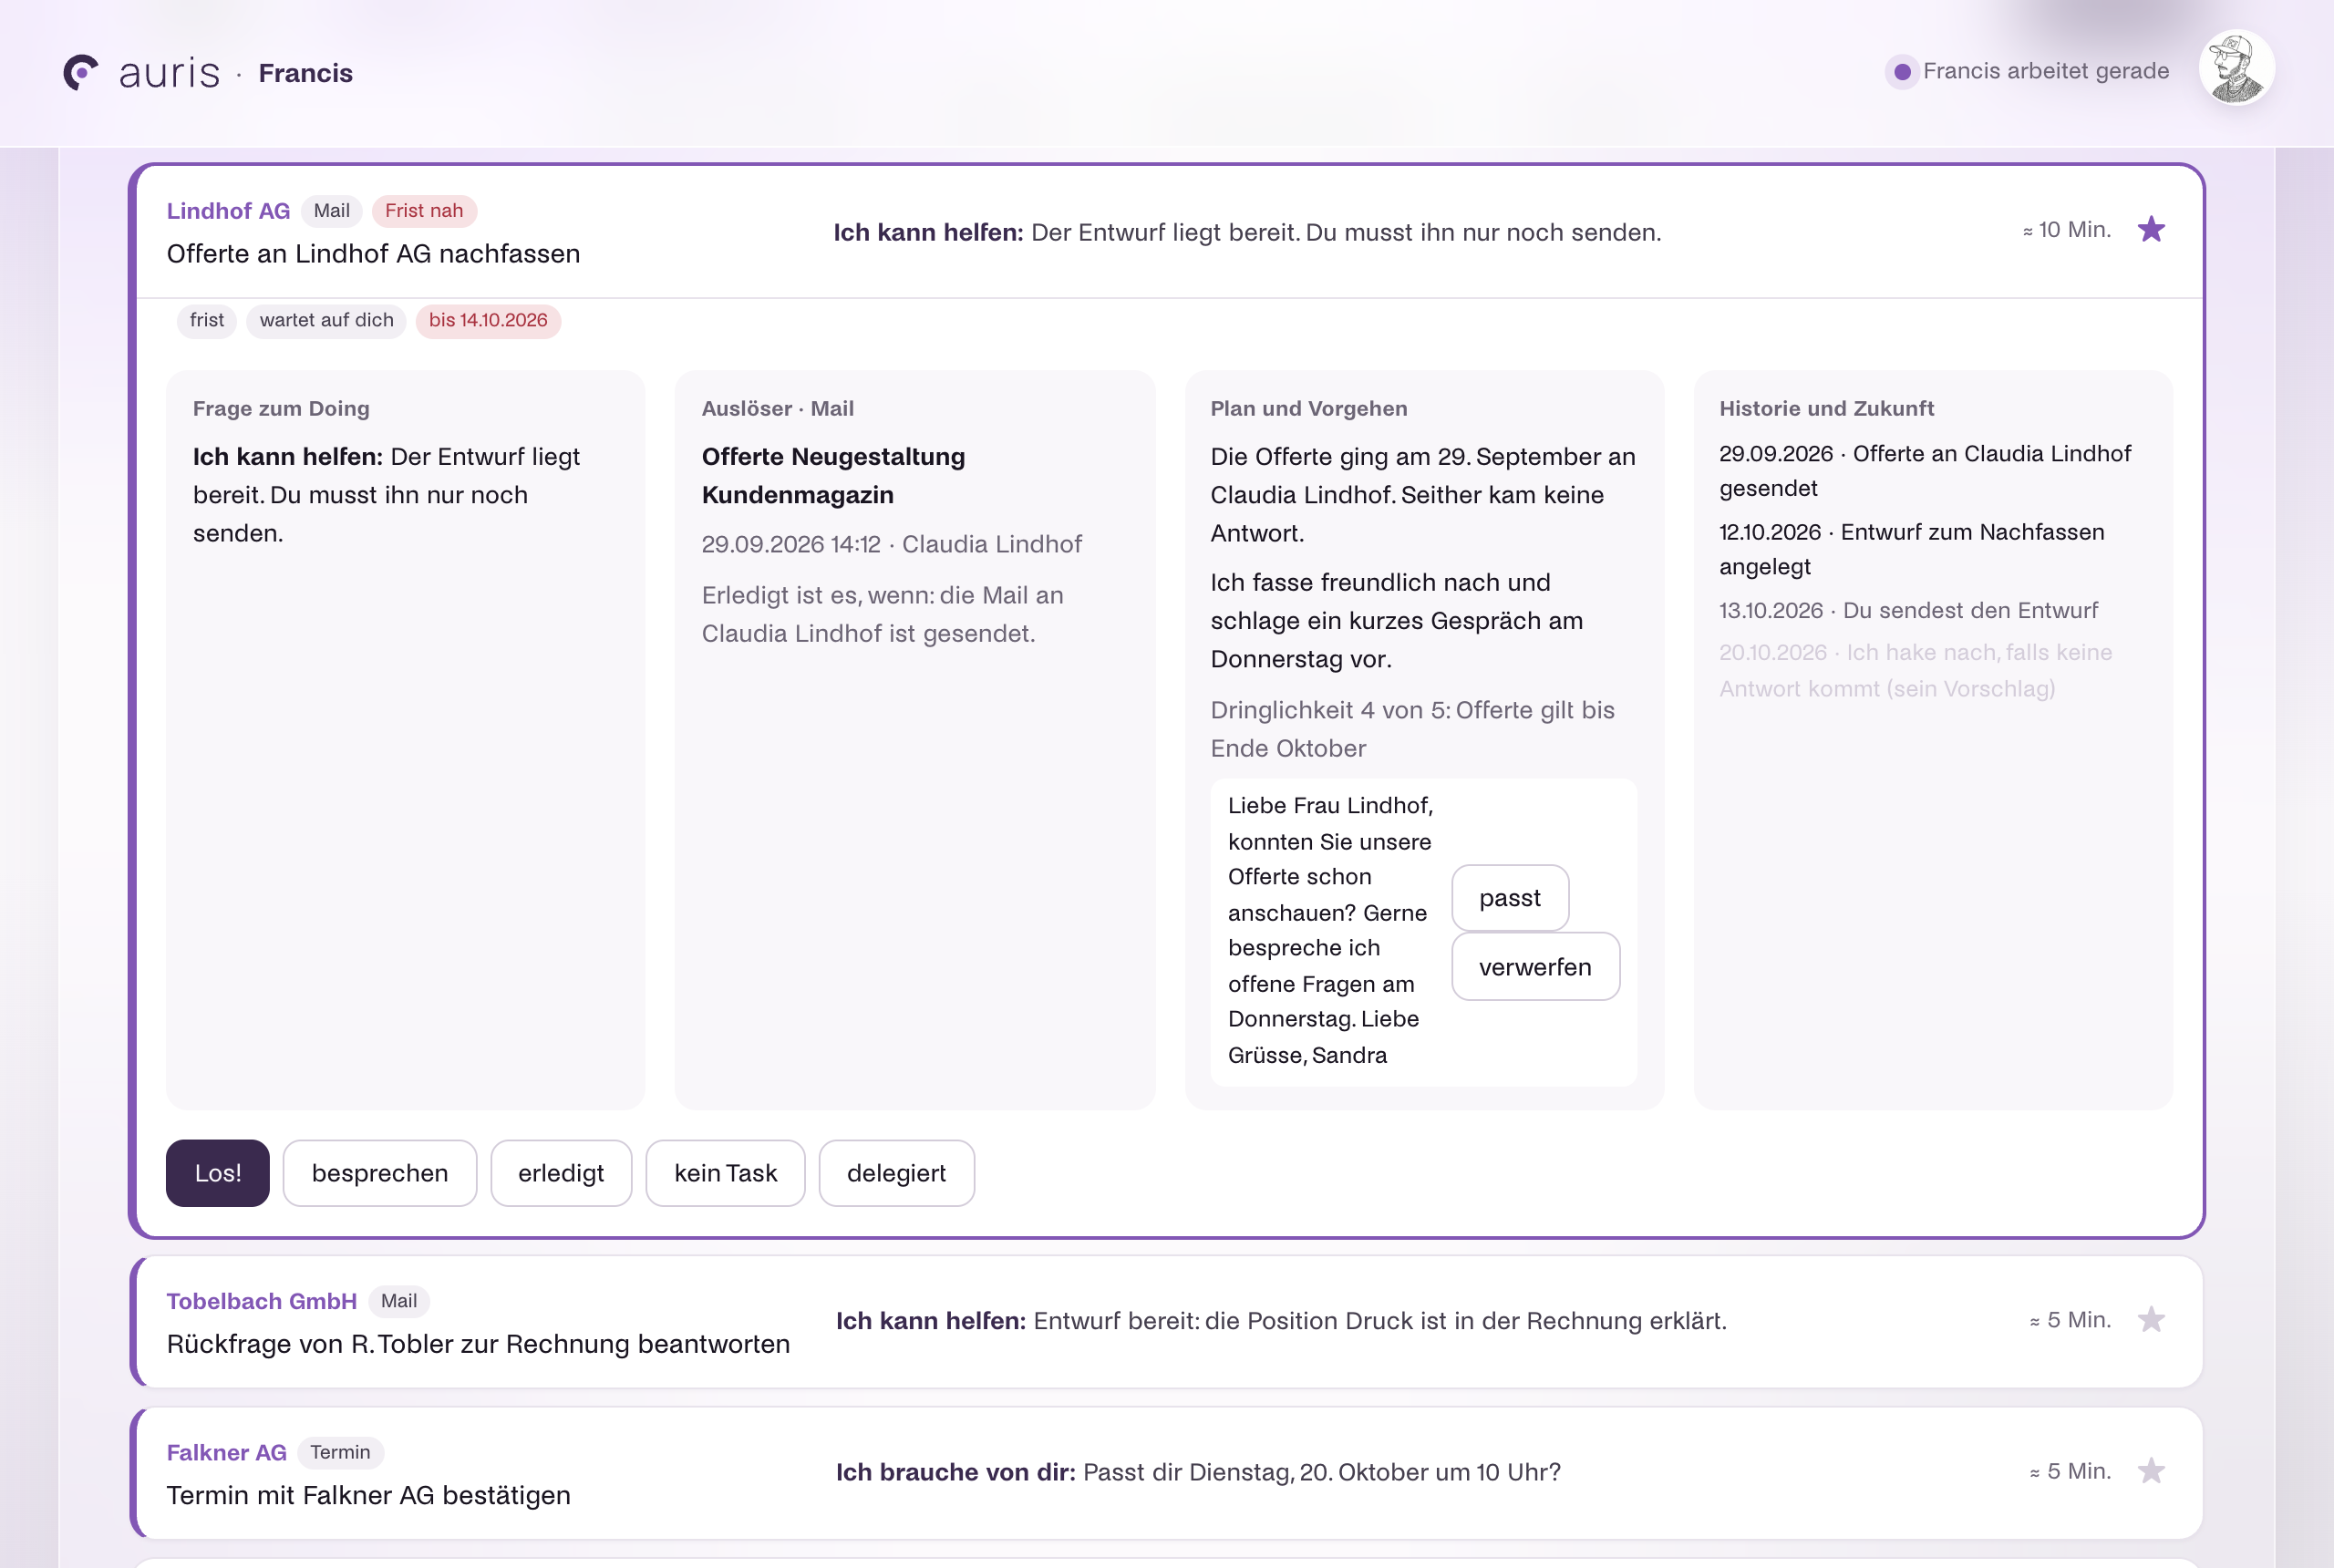Viewport: 2334px width, 1568px height.
Task: Open the Falkner AG client link
Action: pos(227,1453)
